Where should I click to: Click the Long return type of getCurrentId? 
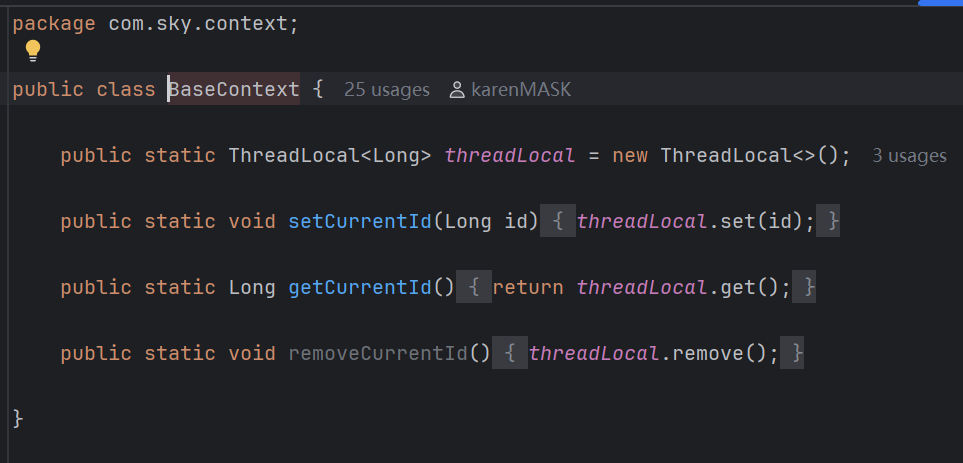click(x=252, y=287)
